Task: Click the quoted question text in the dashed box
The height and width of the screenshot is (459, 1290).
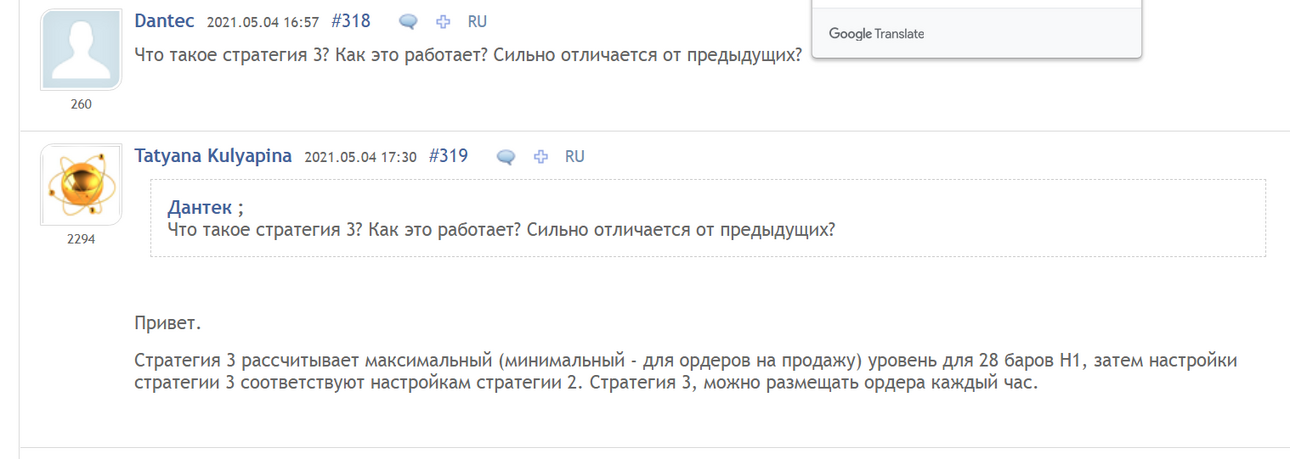Action: tap(501, 230)
